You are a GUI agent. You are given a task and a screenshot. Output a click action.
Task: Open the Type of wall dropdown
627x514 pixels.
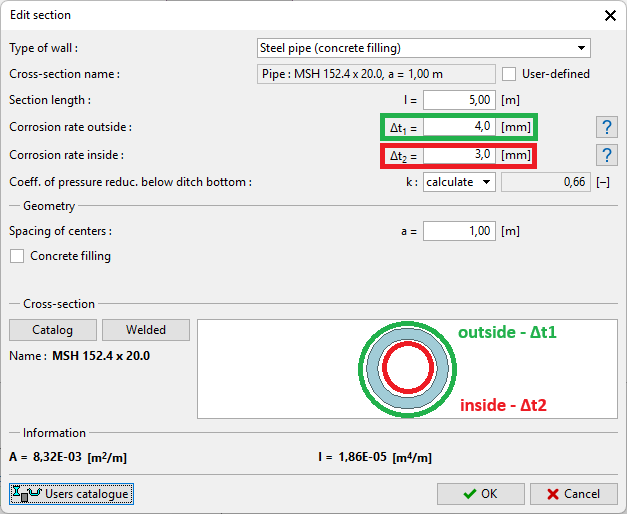pyautogui.click(x=423, y=48)
